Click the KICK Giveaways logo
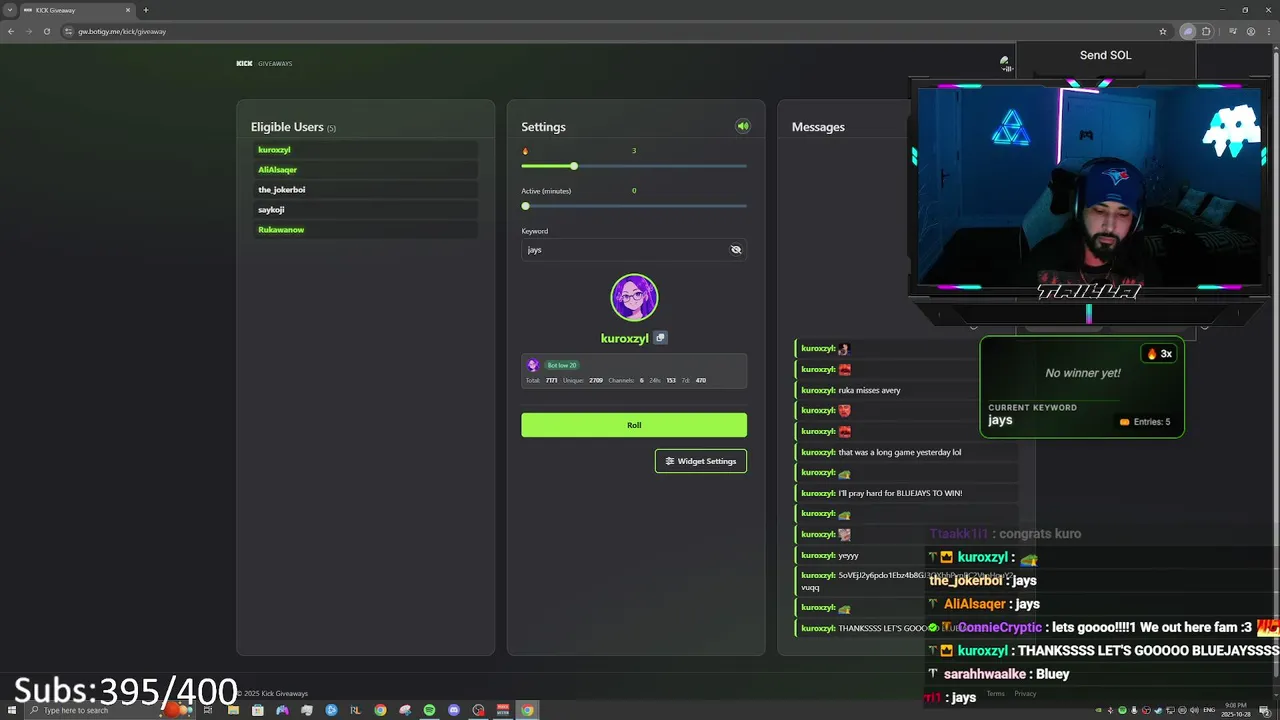 (264, 63)
